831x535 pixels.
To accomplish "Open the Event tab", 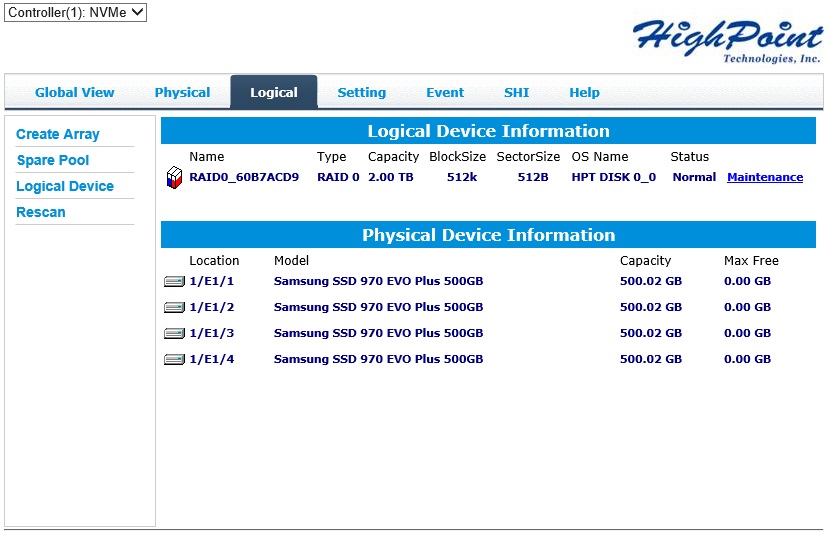I will [x=445, y=92].
